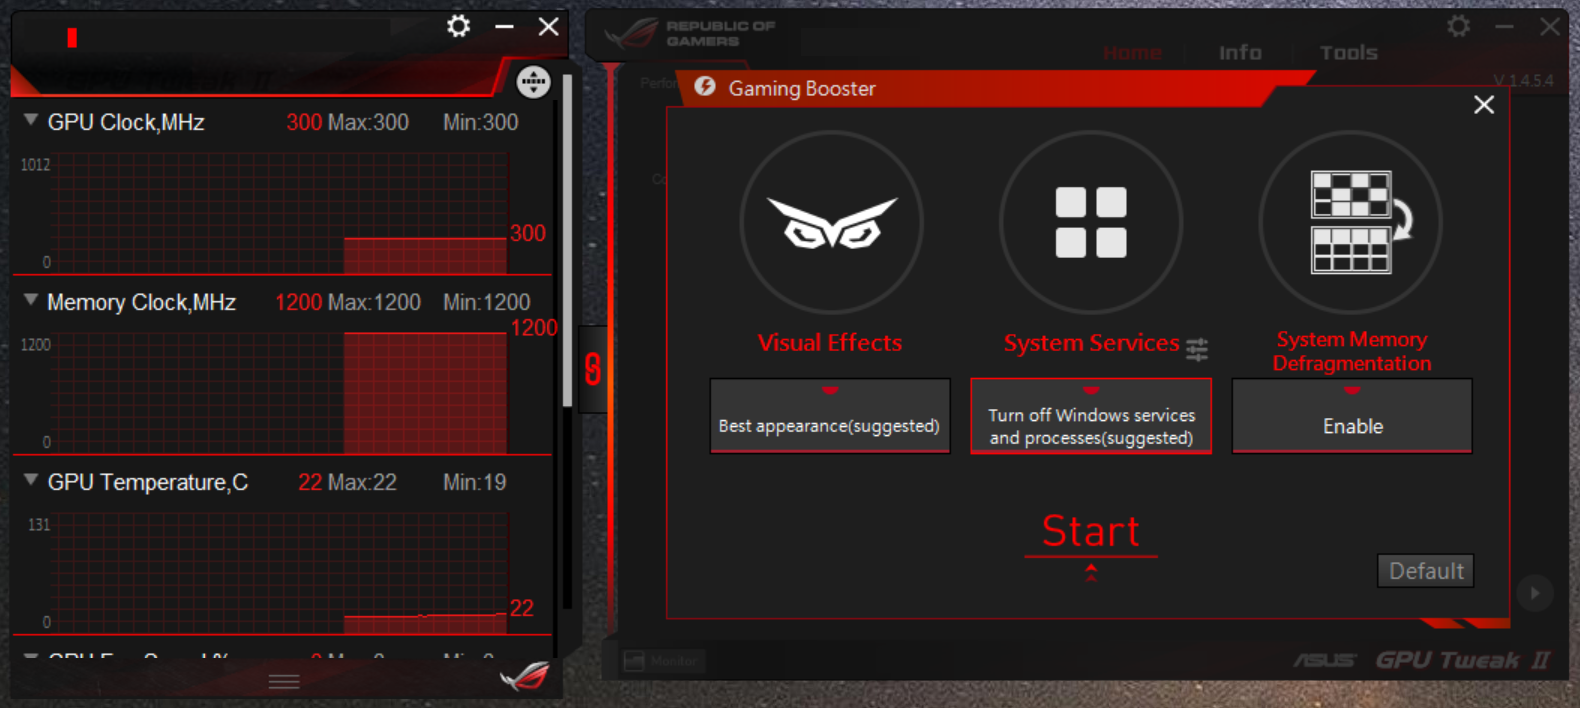Click the round move-handle icon in monitor panel
1580x708 pixels.
point(533,82)
